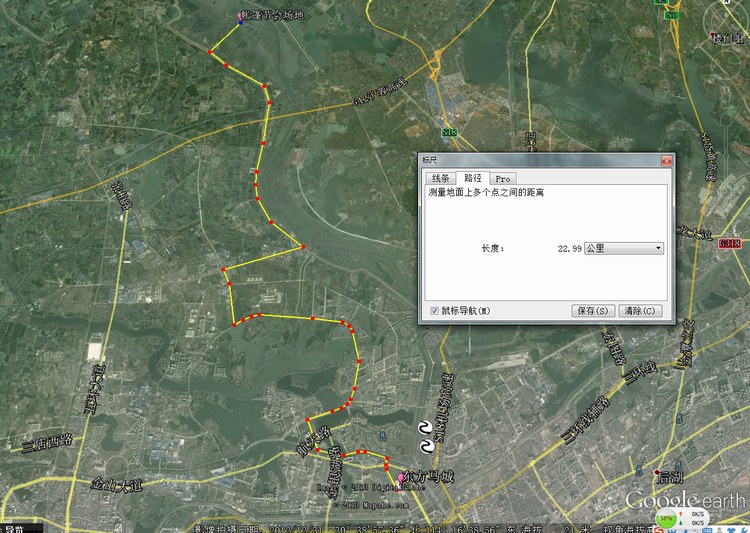Click the 后湖 place label
Viewport: 750px width, 533px height.
click(x=670, y=477)
